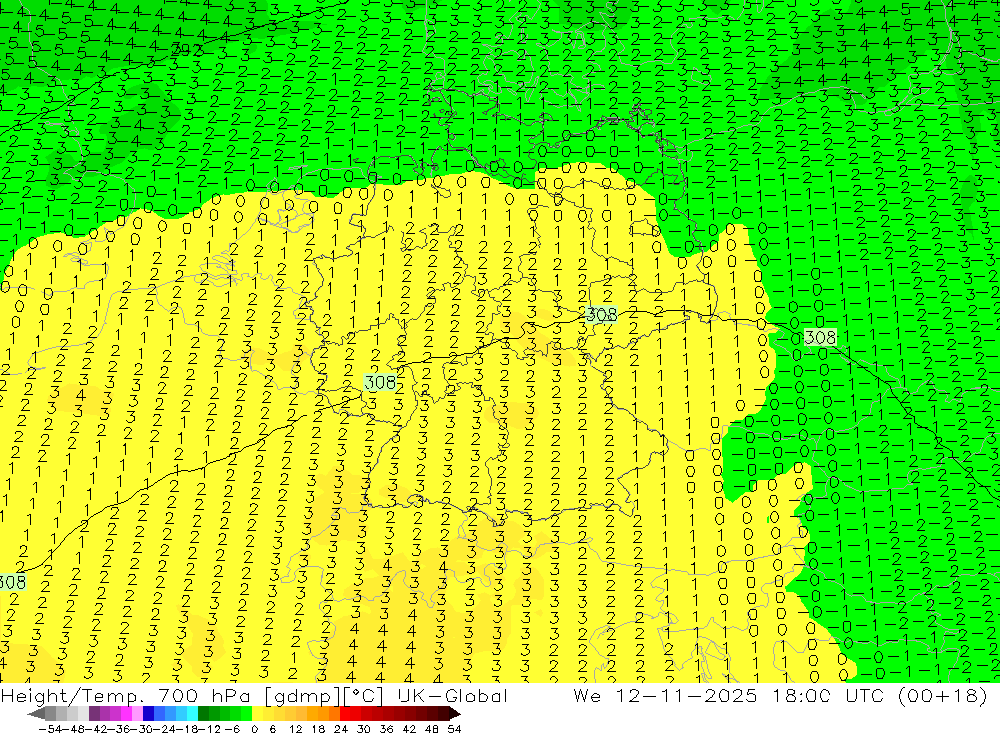This screenshot has height=733, width=1000.
Task: Click the "18" legend value
Action: 318,729
